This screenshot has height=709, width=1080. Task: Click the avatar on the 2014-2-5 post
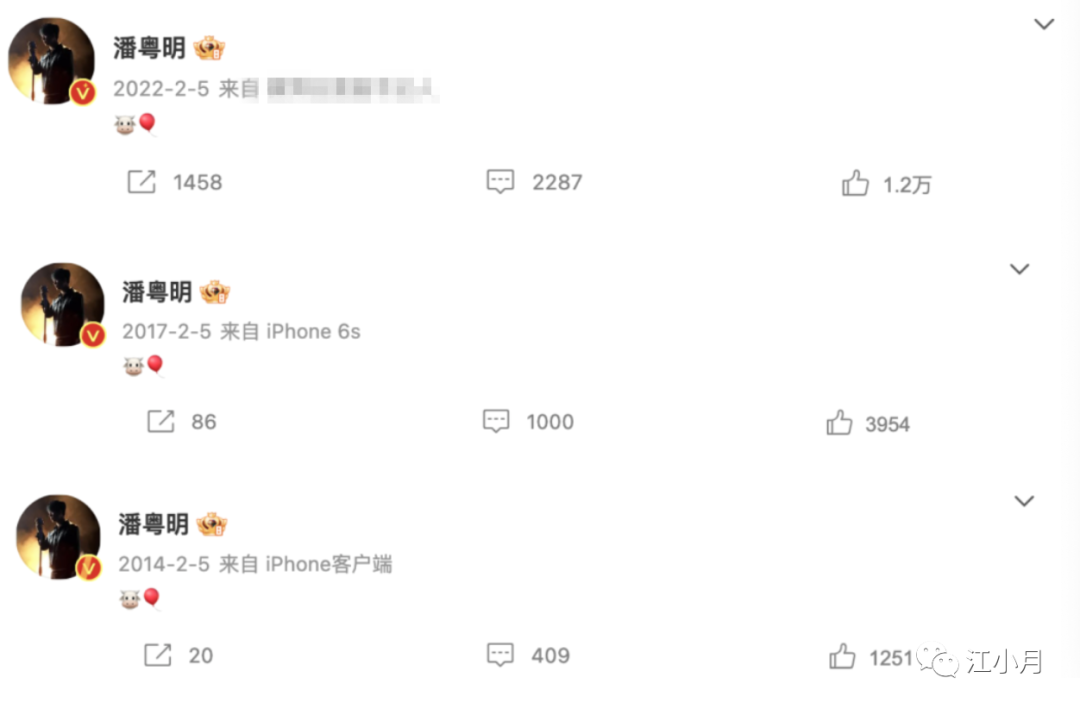click(x=59, y=537)
